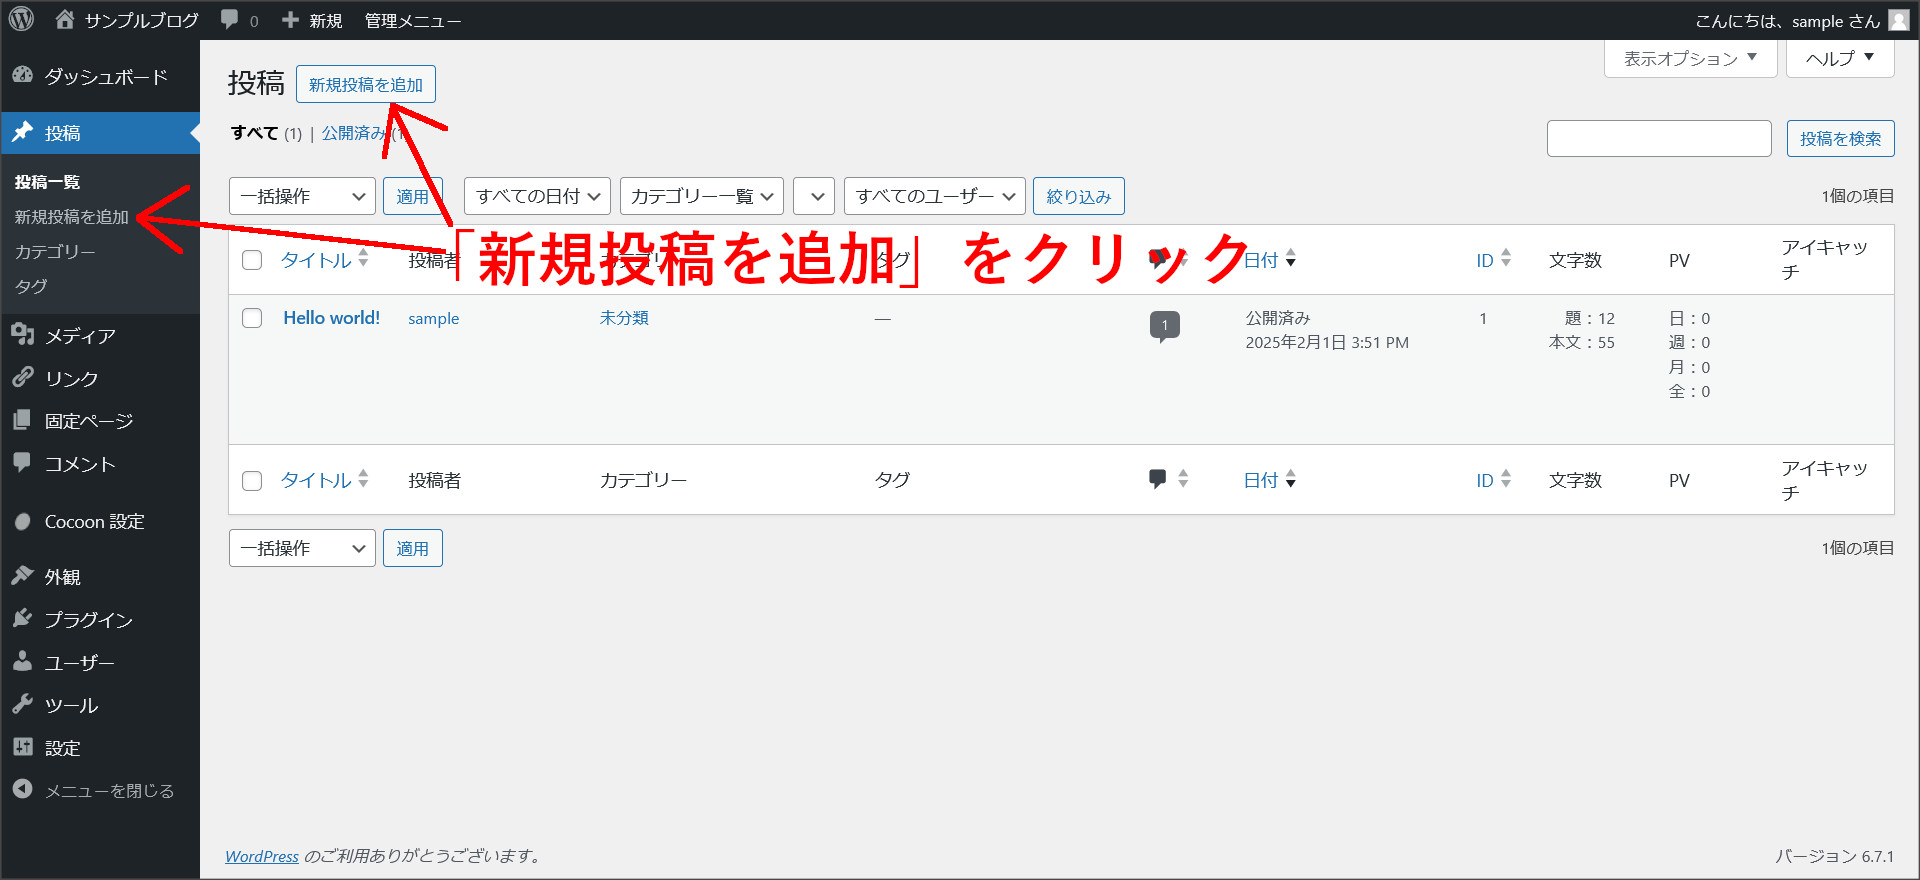Expand the 表示オプション screen options panel
Image resolution: width=1920 pixels, height=880 pixels.
pos(1690,59)
